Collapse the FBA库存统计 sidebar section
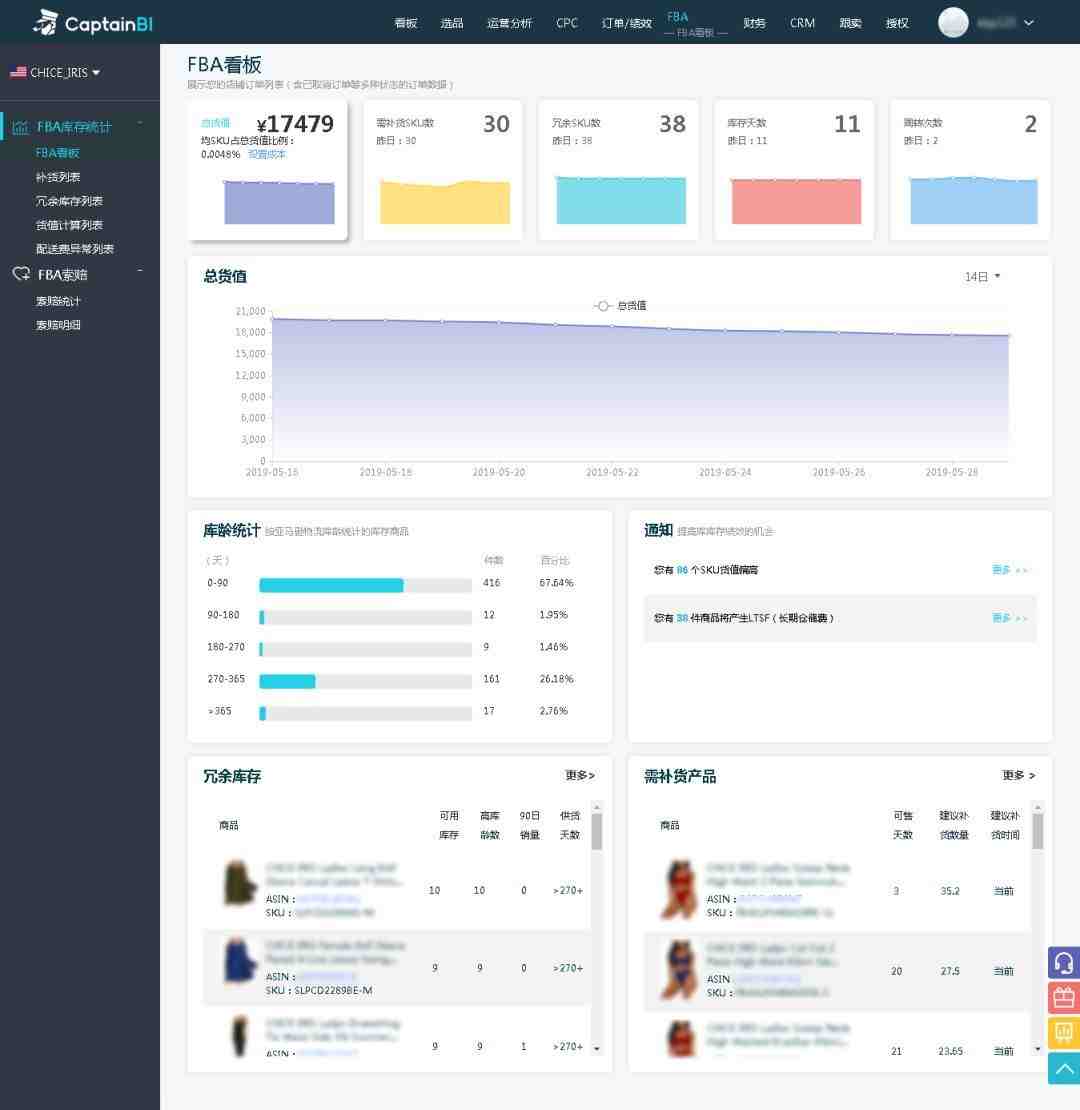 click(x=140, y=125)
